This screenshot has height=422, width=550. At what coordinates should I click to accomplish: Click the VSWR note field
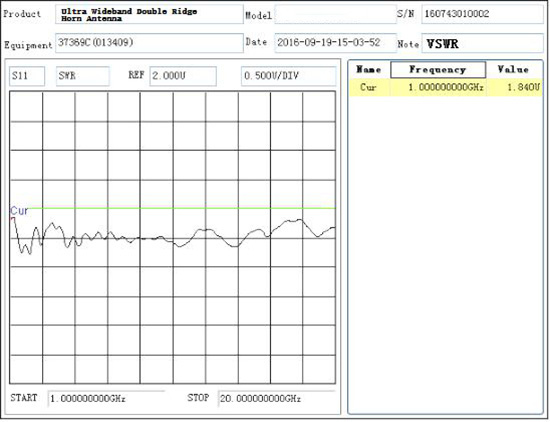(x=482, y=43)
